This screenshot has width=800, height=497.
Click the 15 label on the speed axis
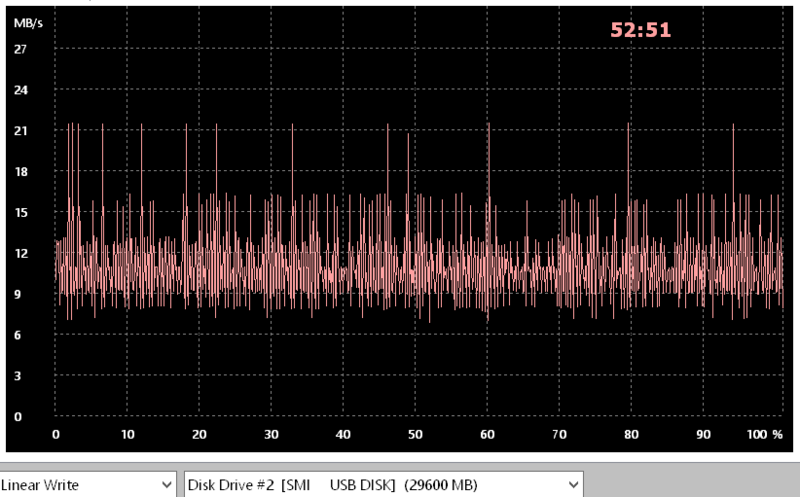click(20, 212)
